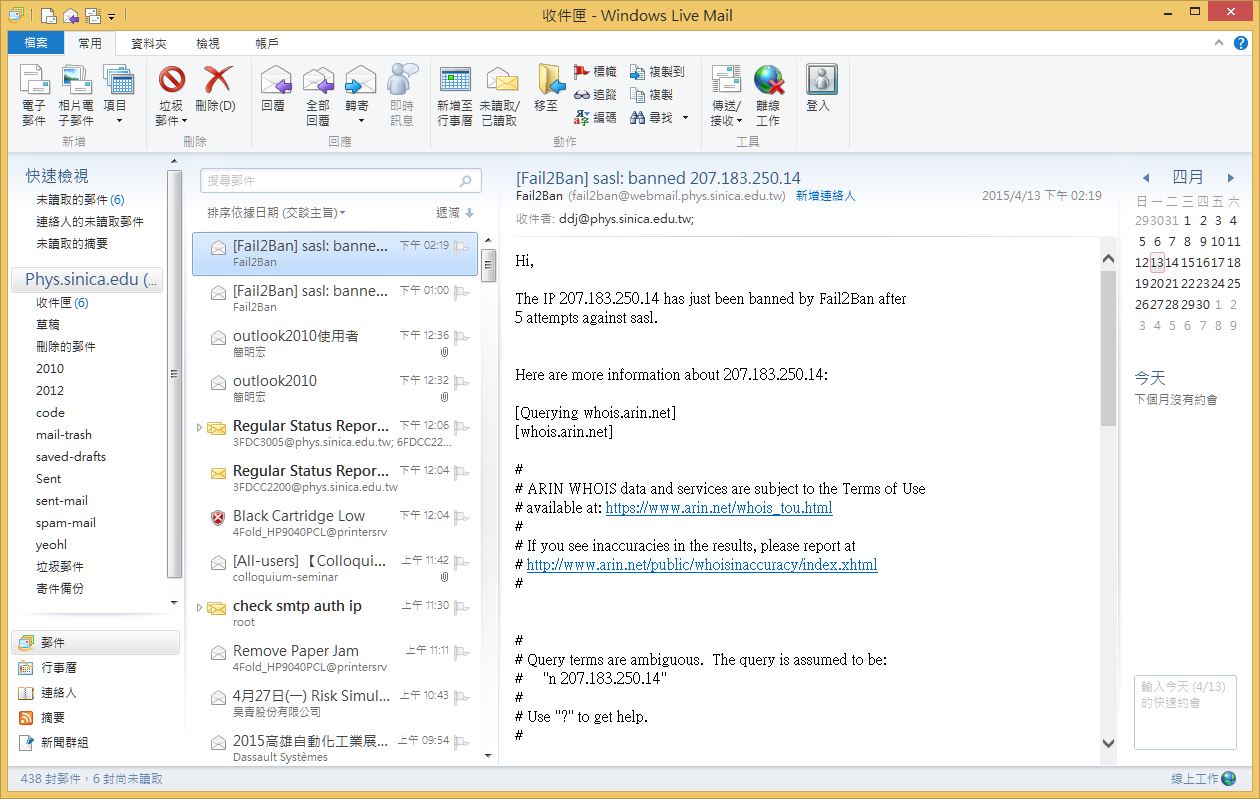Open the sort-by date (排序依據日期) dropdown
The height and width of the screenshot is (799, 1260).
(x=276, y=213)
